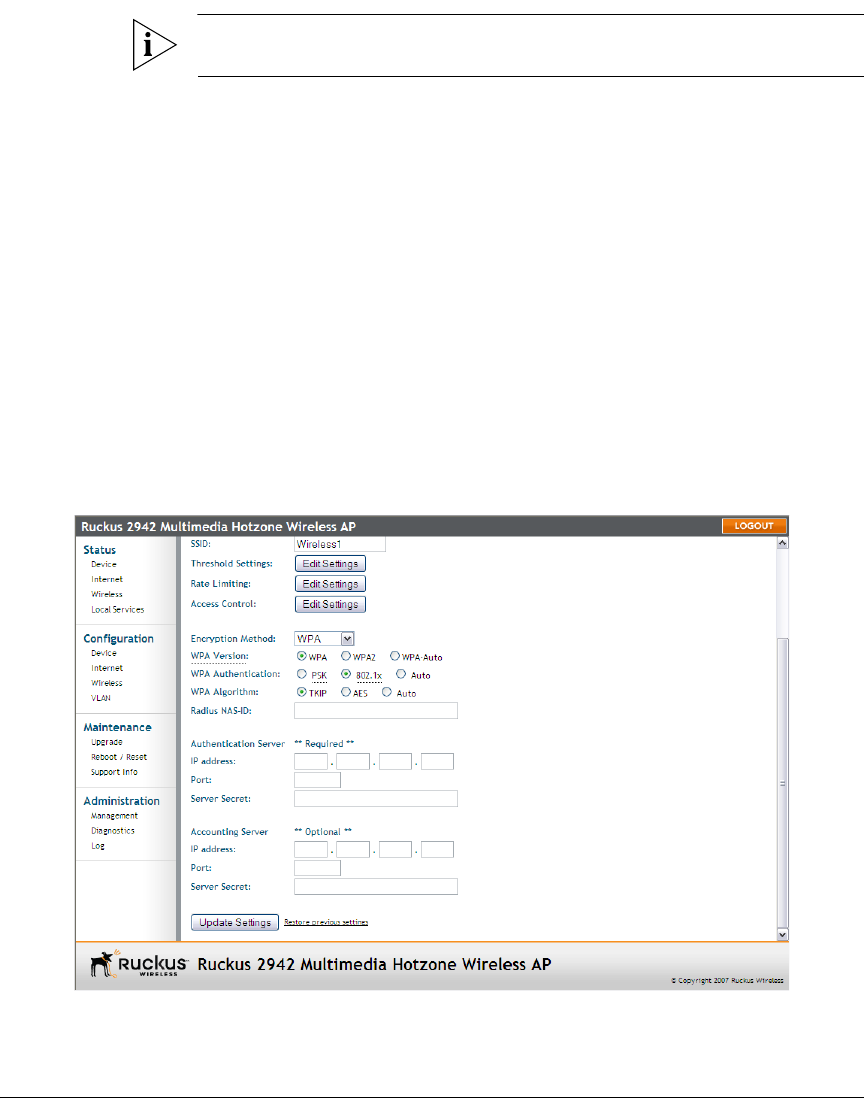This screenshot has width=864, height=1099.
Task: Click the Accounting Server heading text
Action: [x=229, y=832]
